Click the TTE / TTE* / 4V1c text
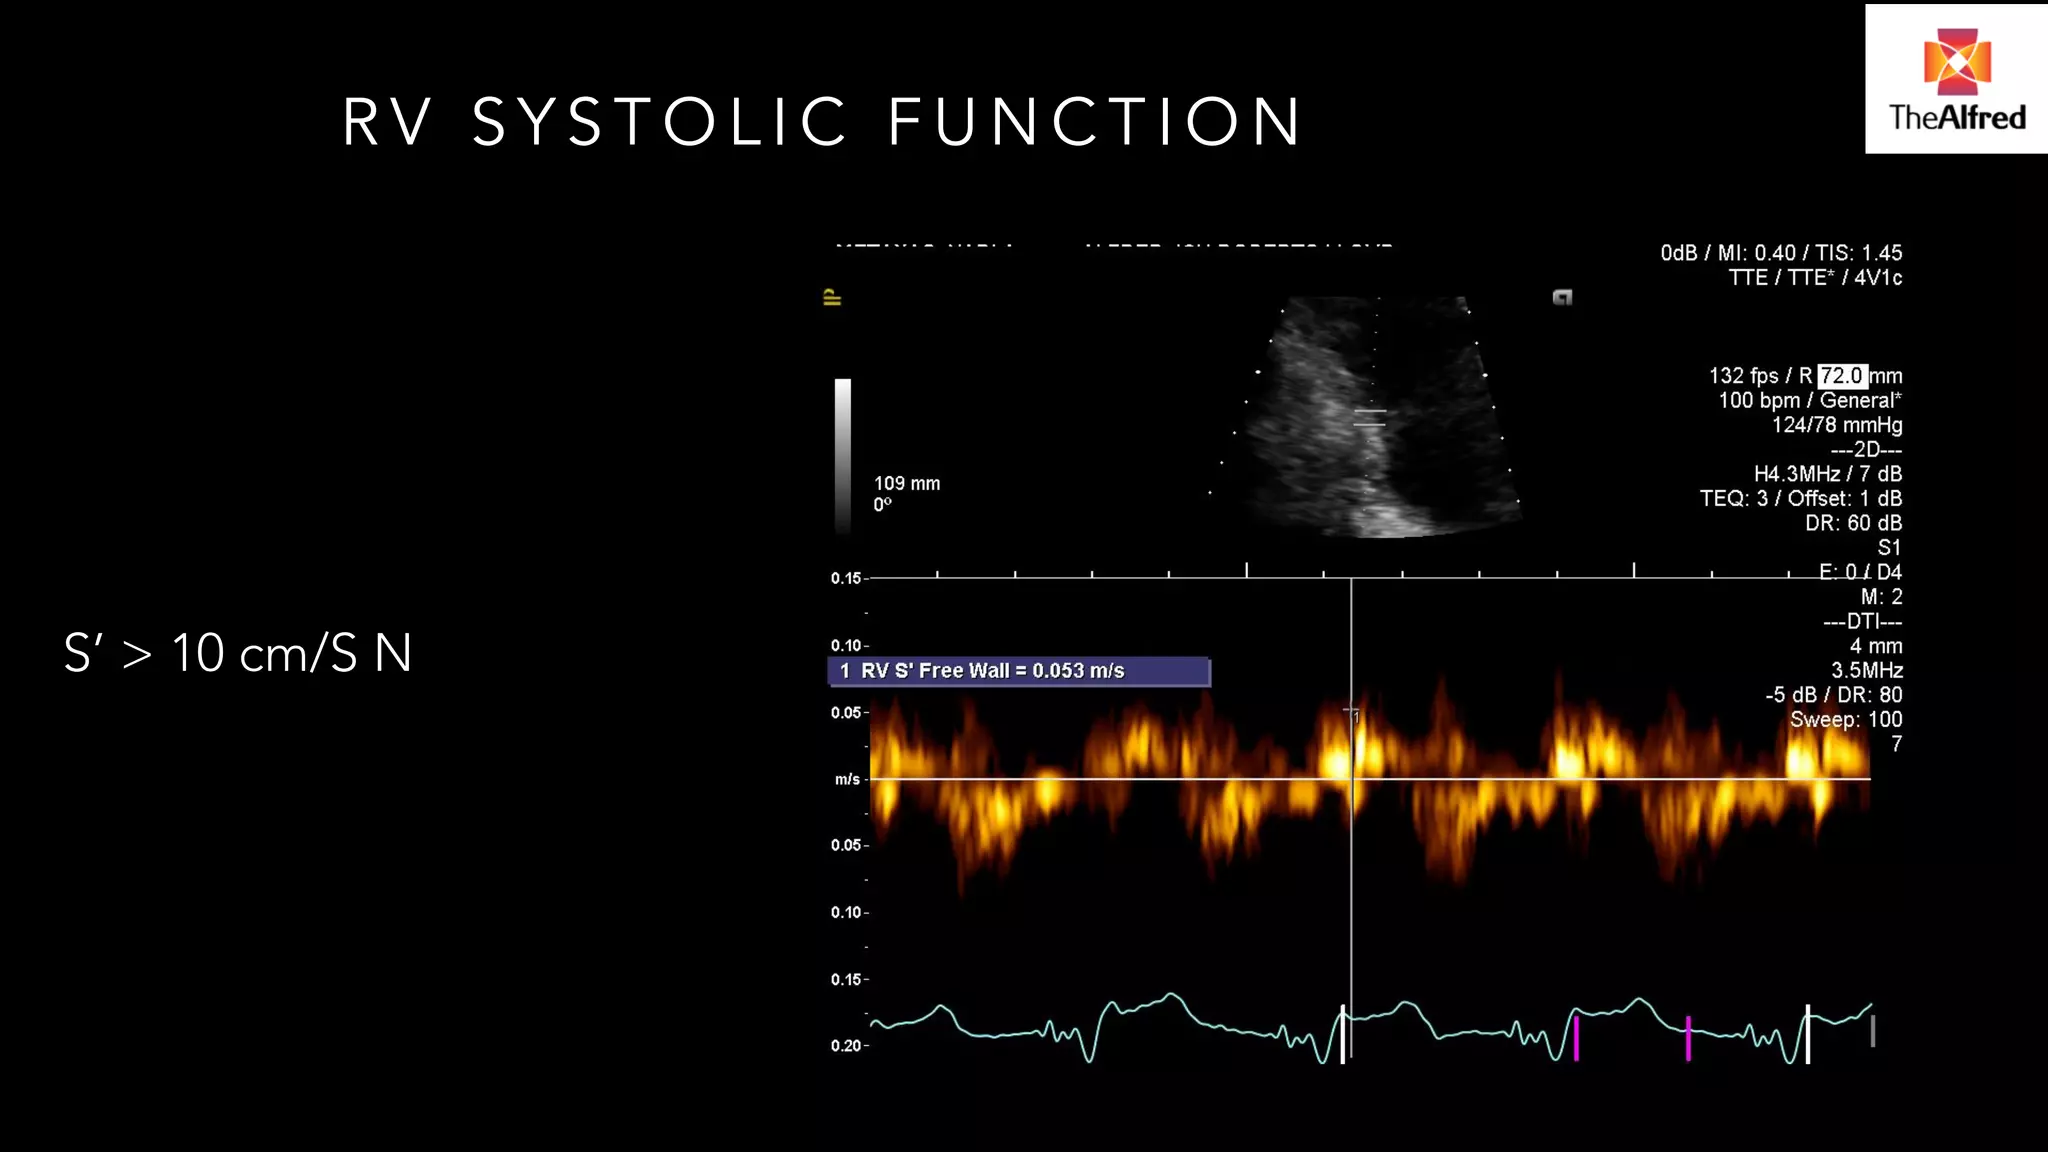The width and height of the screenshot is (2048, 1152). pyautogui.click(x=1815, y=278)
